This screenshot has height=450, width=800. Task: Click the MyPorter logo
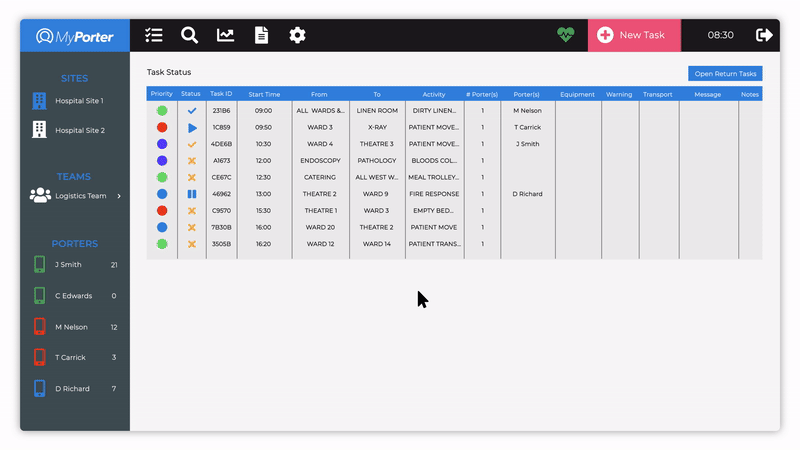74,36
